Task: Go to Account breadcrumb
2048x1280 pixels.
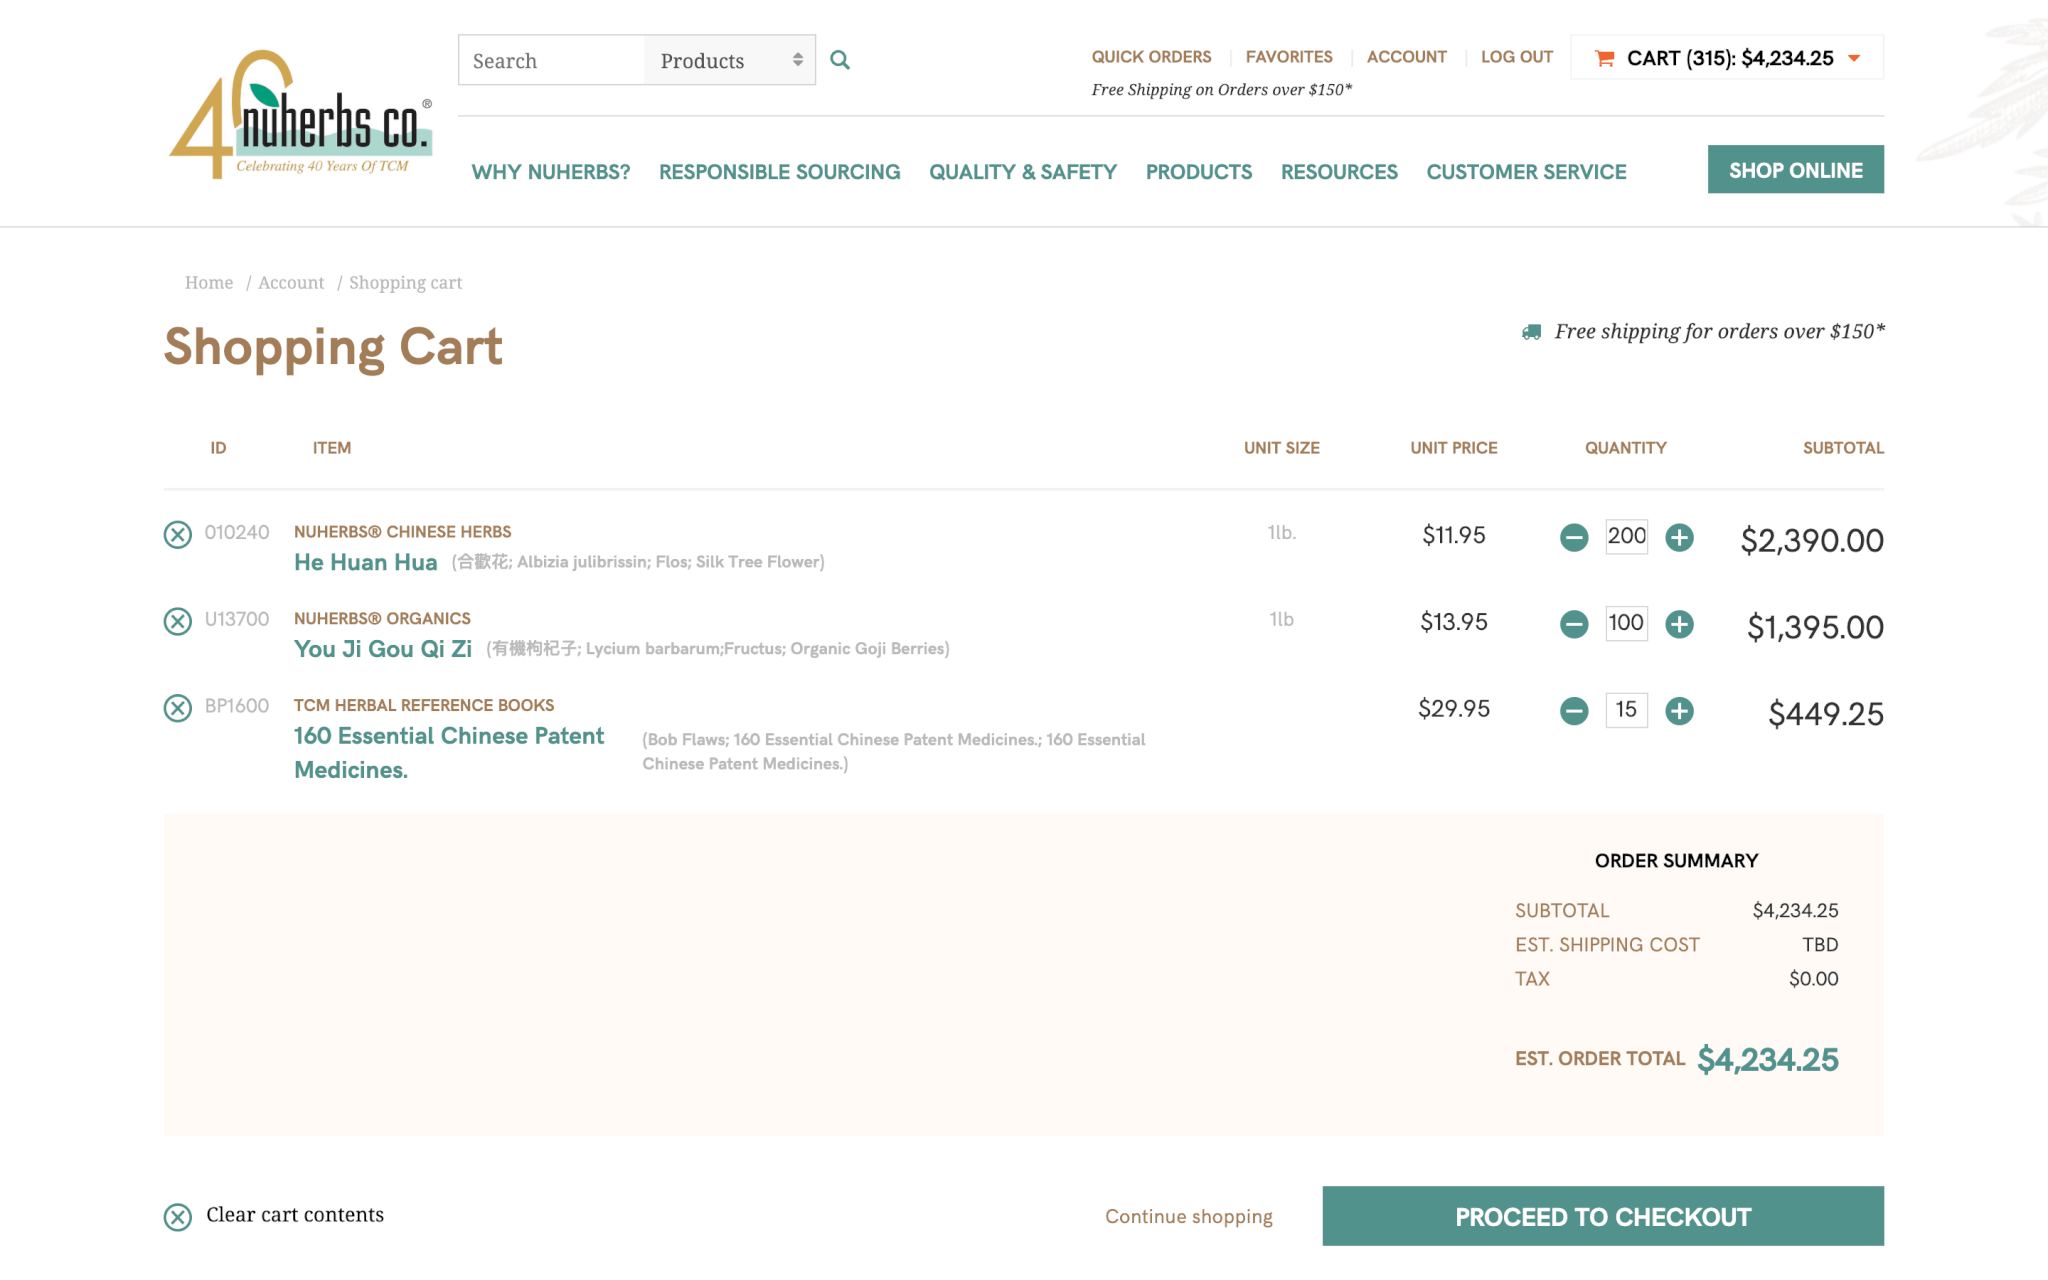Action: 291,283
